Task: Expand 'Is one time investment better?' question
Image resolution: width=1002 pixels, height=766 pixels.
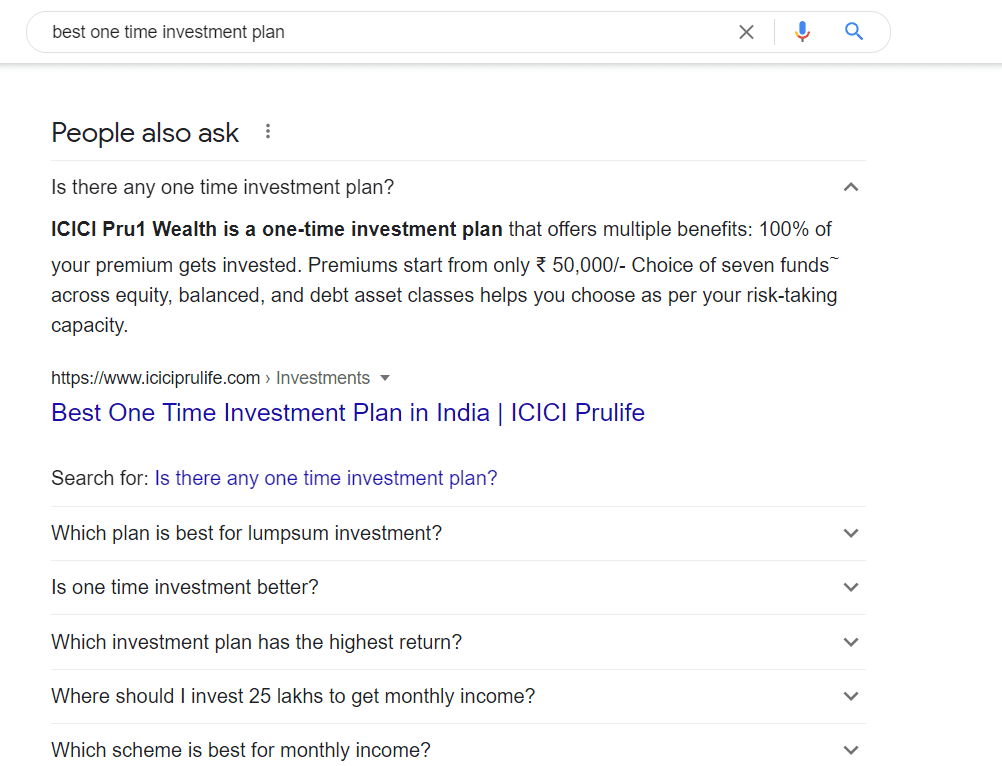Action: pos(458,587)
